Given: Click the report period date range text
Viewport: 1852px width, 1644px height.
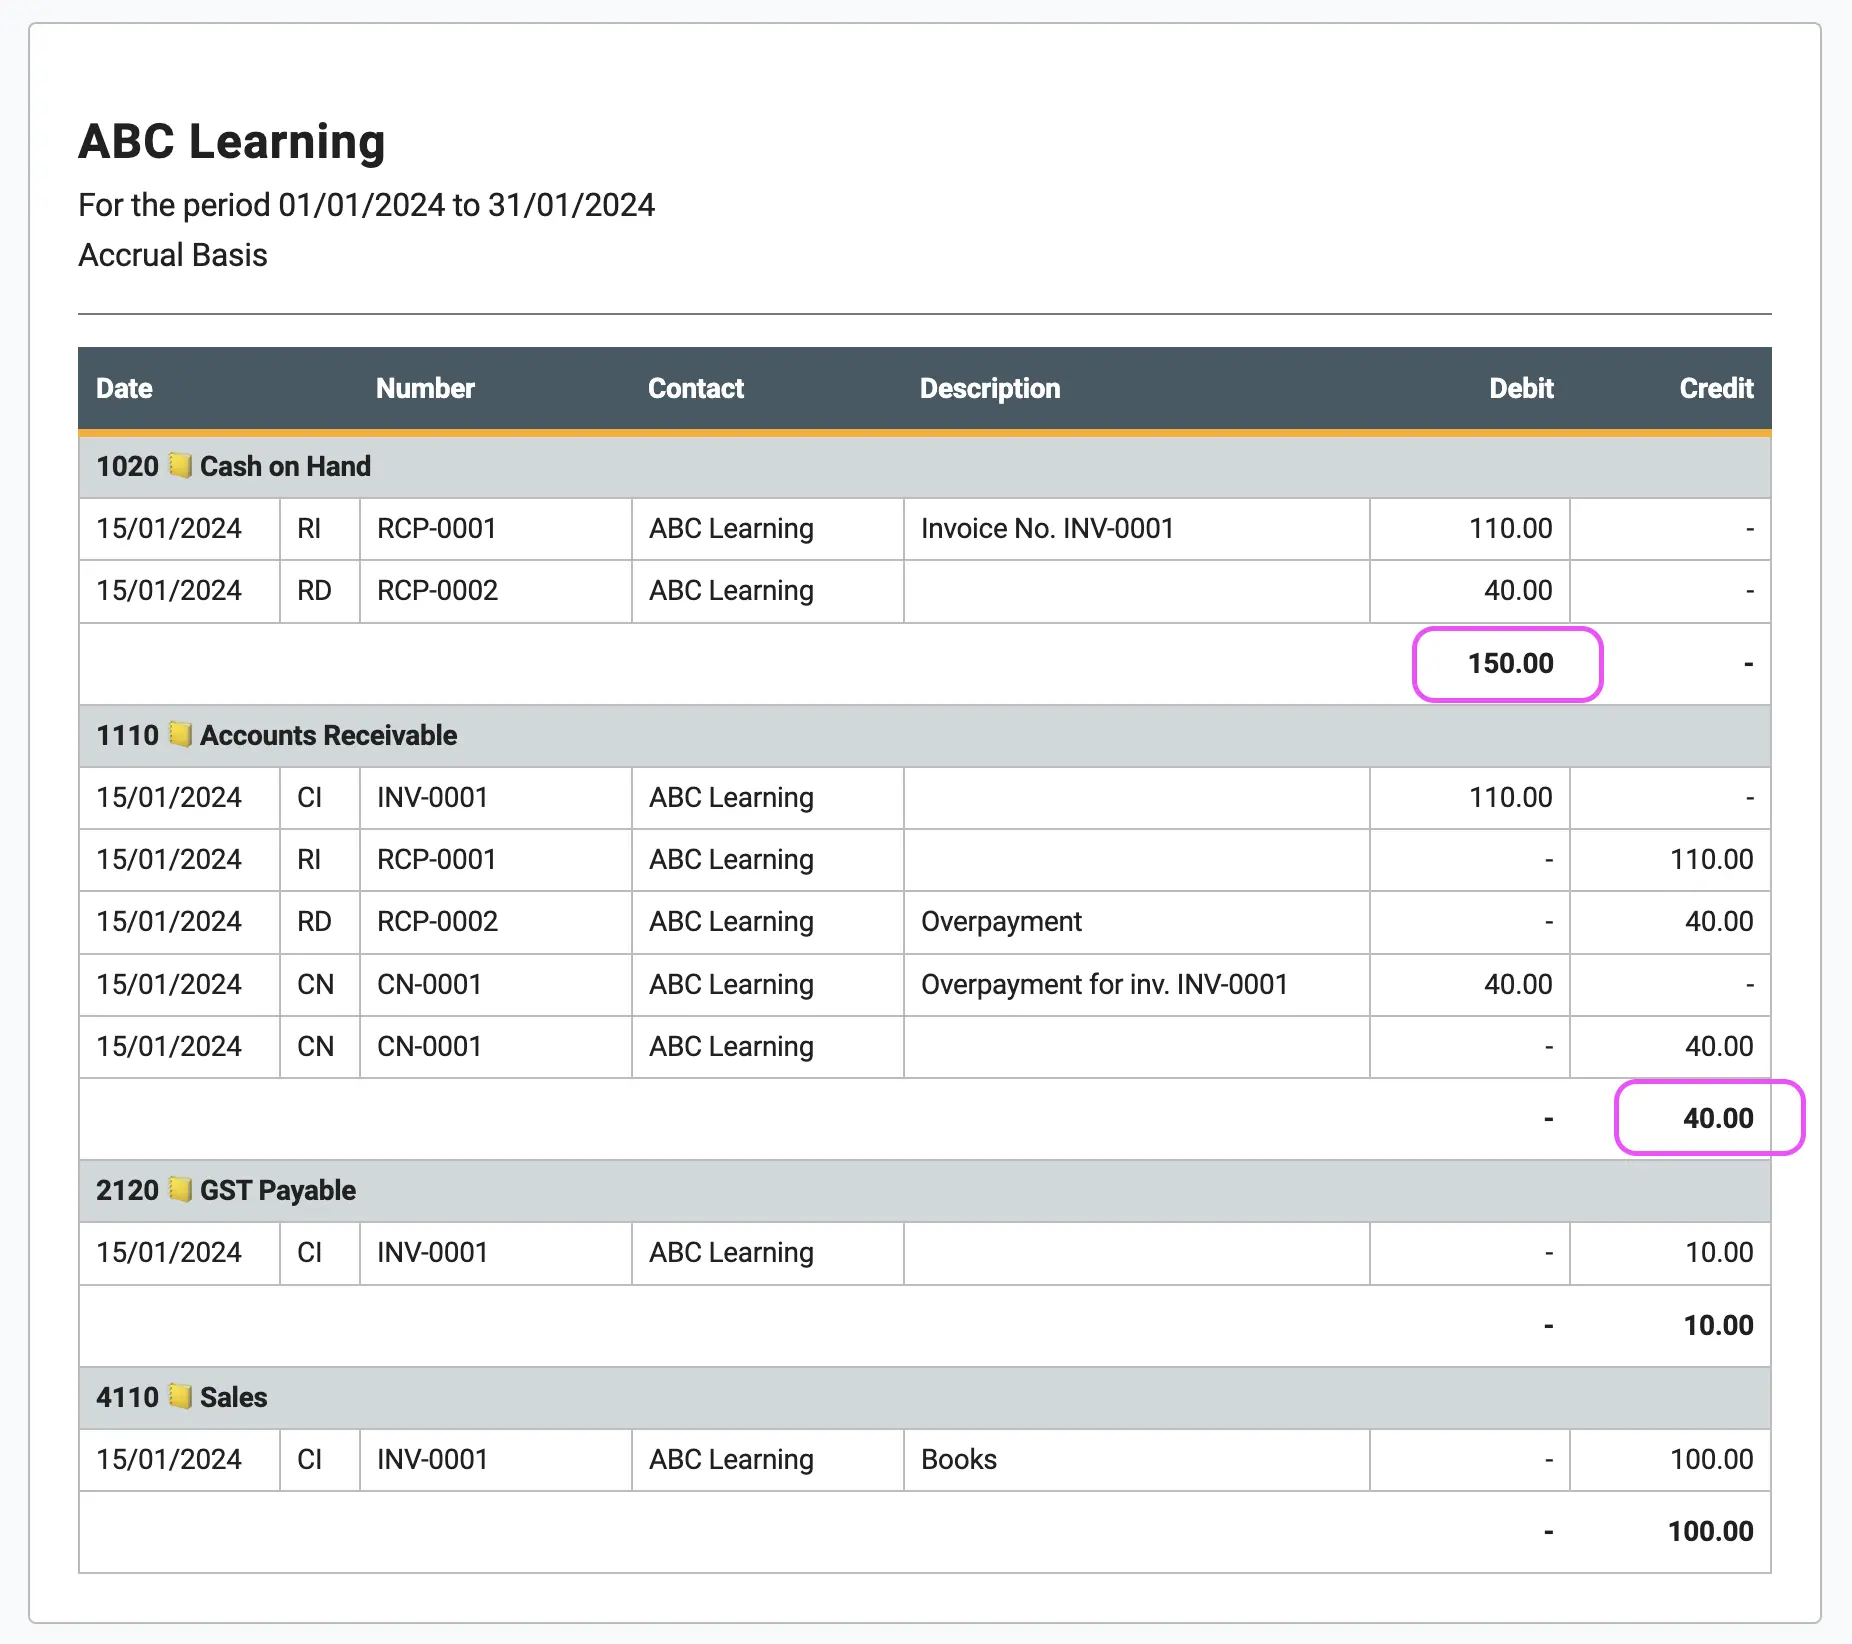Looking at the screenshot, I should tap(367, 205).
